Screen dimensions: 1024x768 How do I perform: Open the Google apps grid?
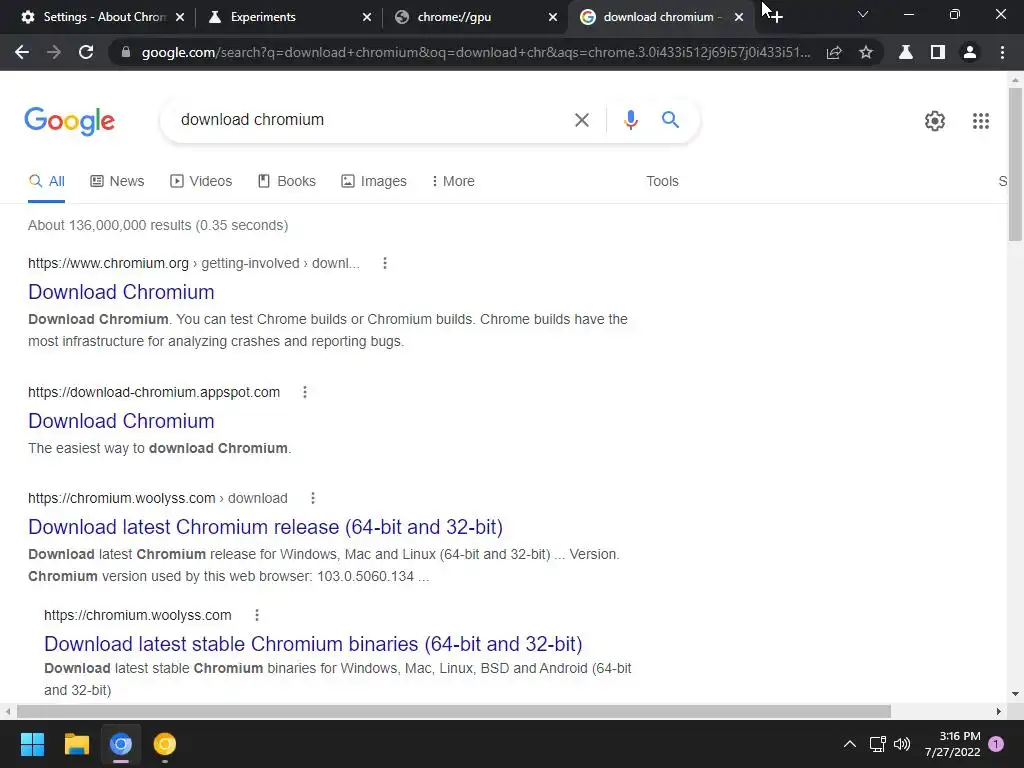coord(981,121)
